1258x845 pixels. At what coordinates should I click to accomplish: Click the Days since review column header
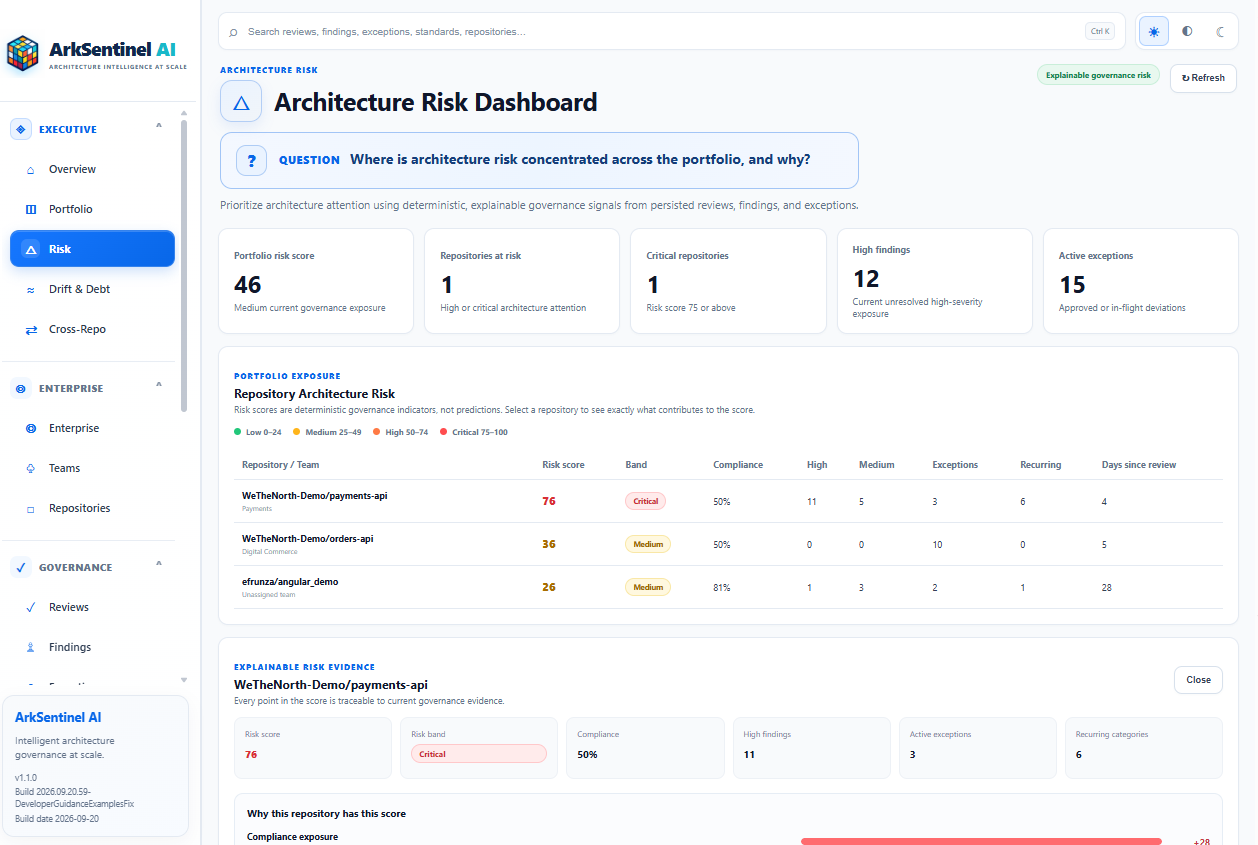pyautogui.click(x=1139, y=465)
